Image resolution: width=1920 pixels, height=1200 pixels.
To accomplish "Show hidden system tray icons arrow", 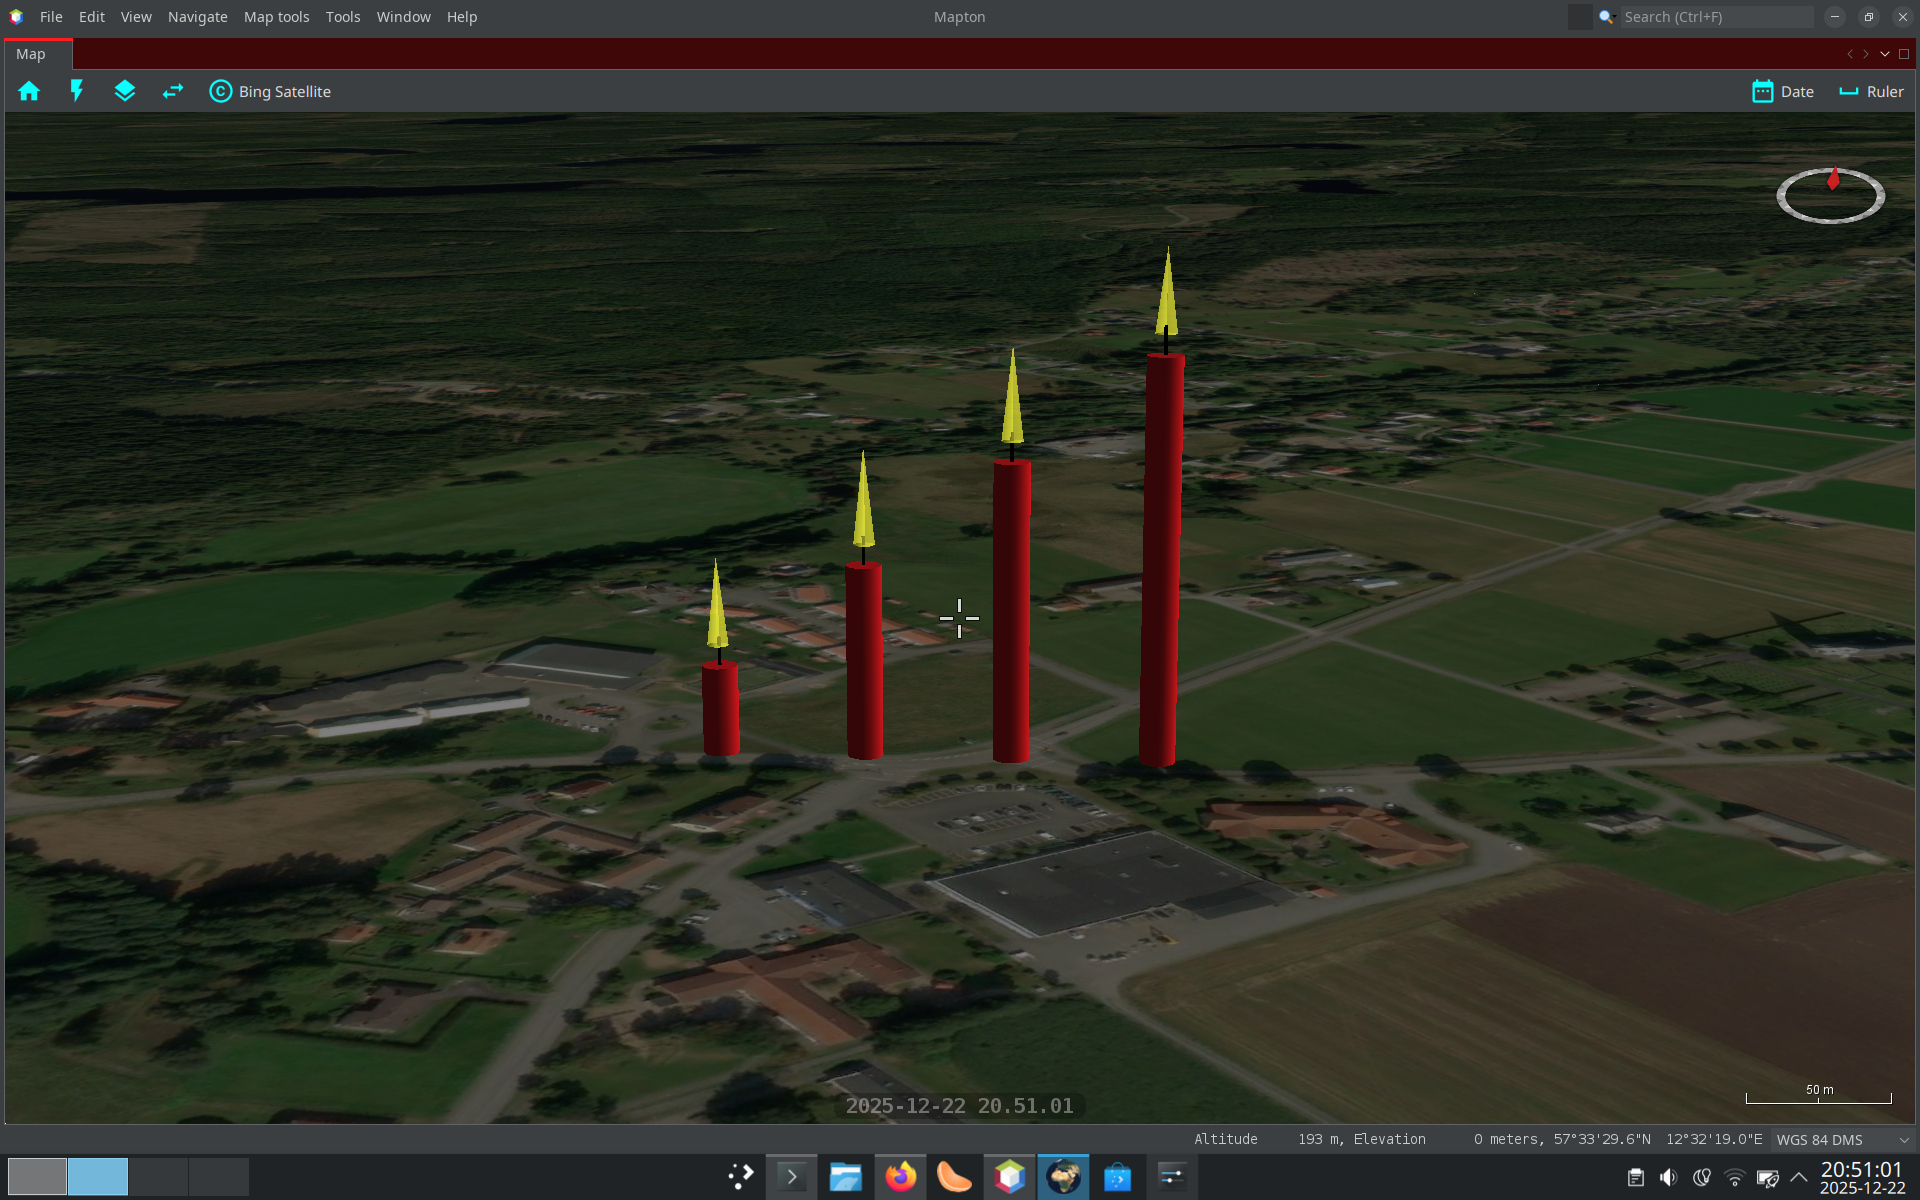I will click(x=1799, y=1177).
